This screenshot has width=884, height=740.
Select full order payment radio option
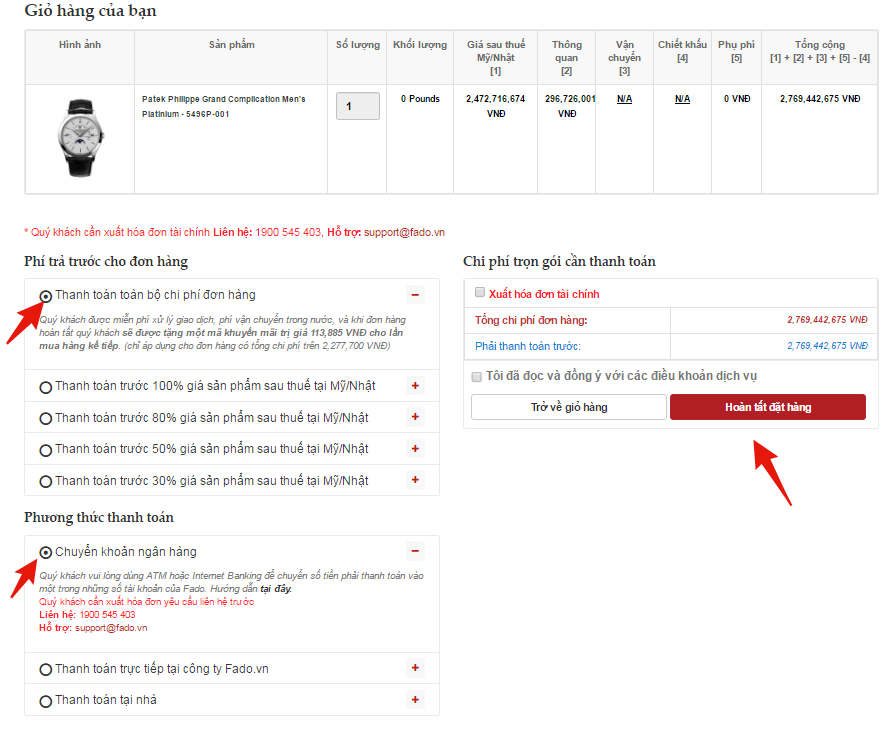(x=46, y=296)
